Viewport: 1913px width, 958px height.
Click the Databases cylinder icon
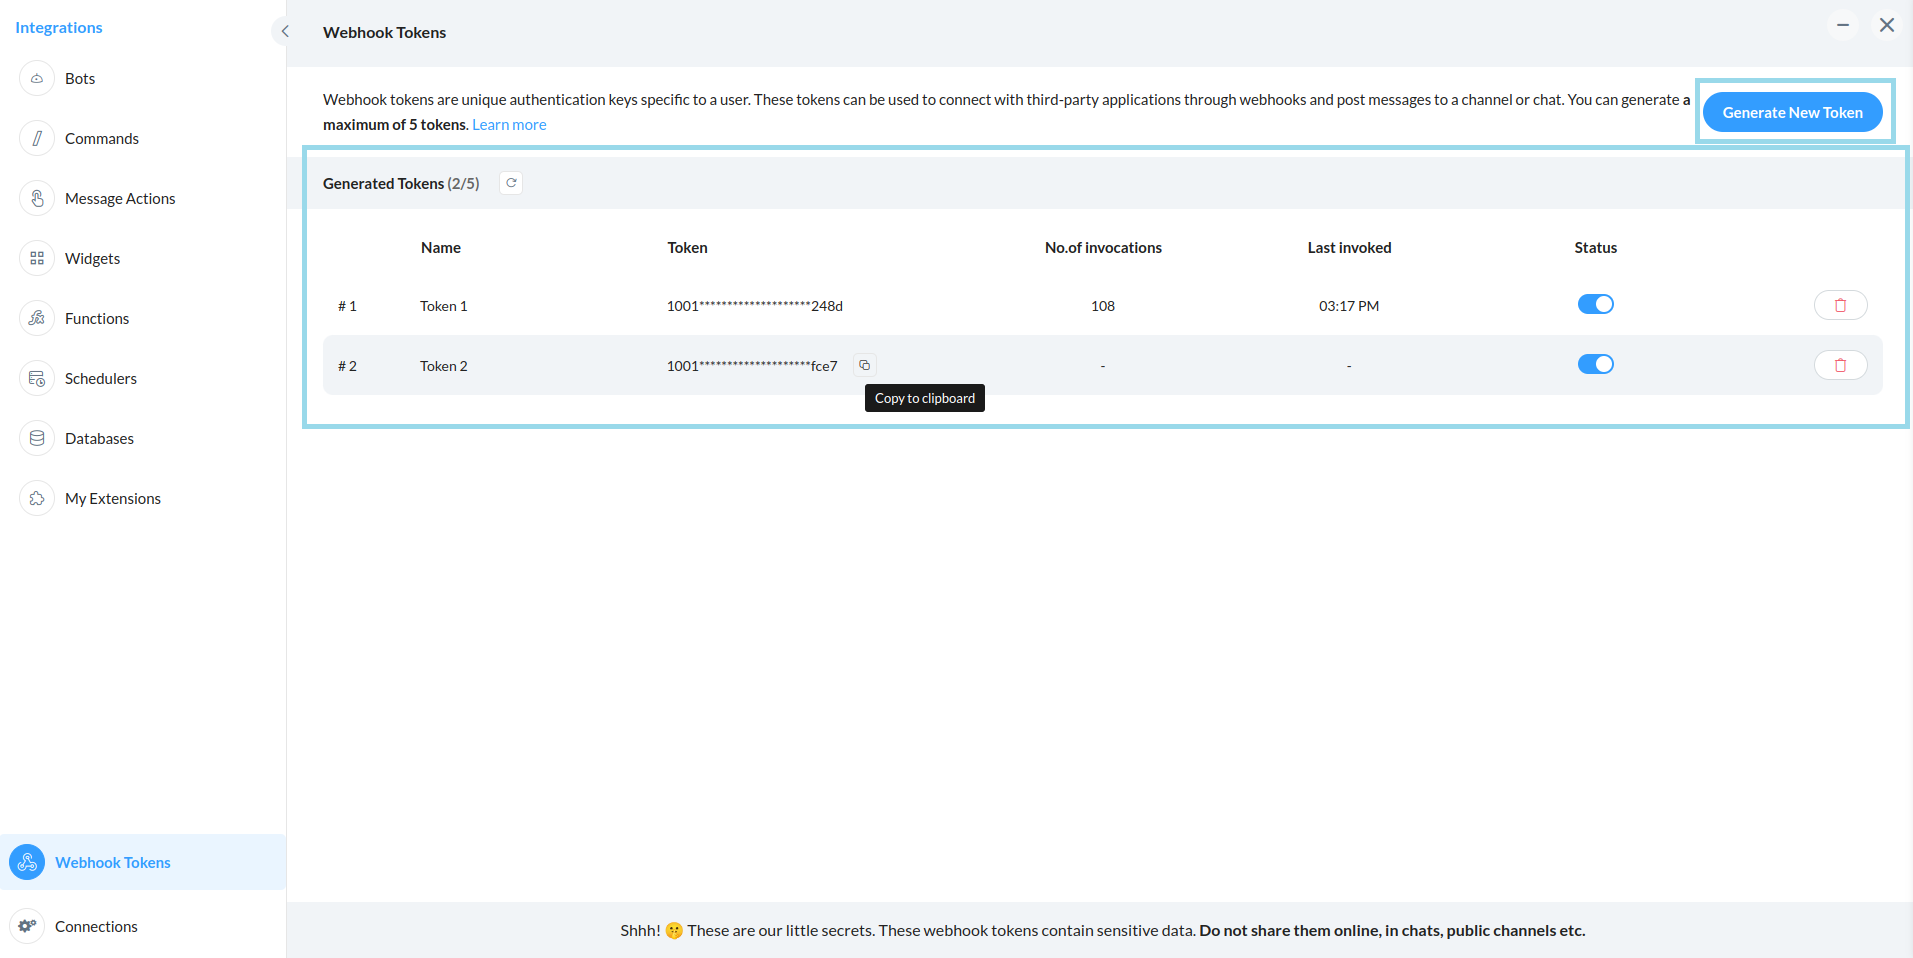(37, 438)
